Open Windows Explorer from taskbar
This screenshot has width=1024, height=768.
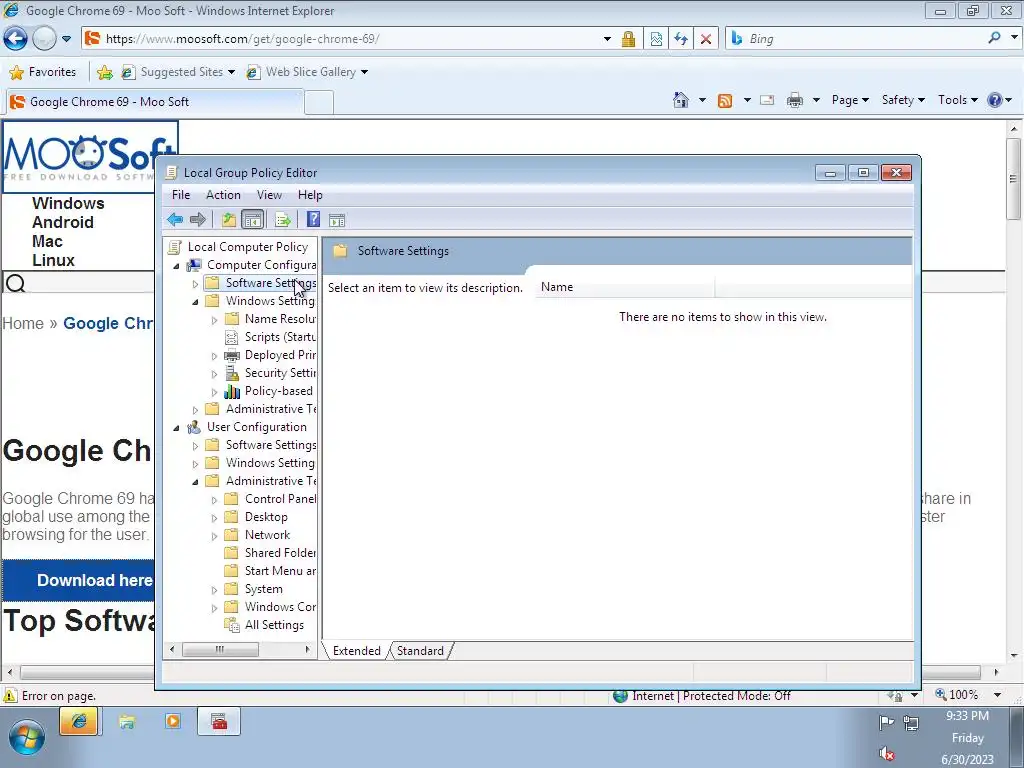tap(127, 722)
